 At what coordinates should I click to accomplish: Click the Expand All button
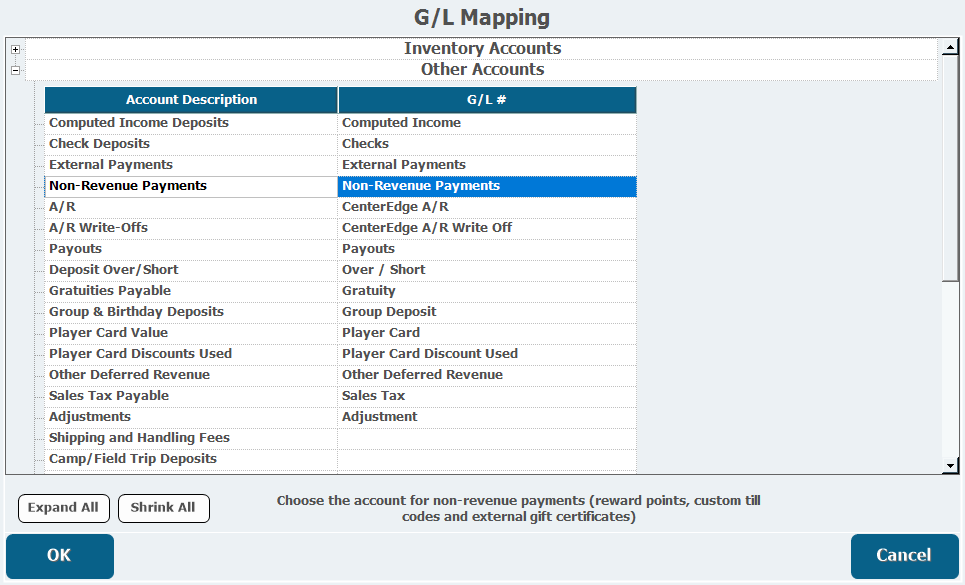(x=63, y=508)
